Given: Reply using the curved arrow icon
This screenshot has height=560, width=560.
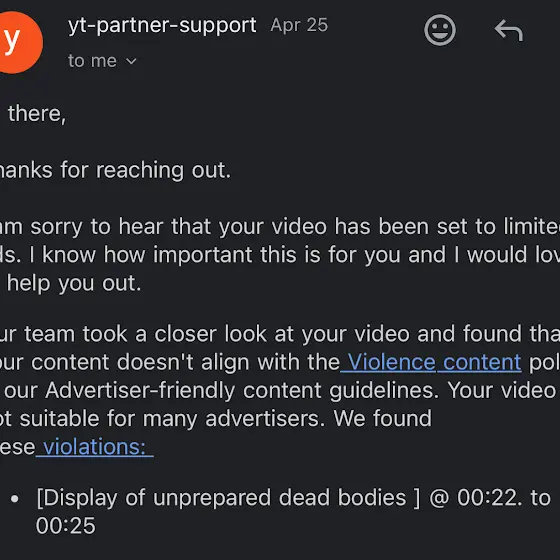Looking at the screenshot, I should tap(509, 31).
